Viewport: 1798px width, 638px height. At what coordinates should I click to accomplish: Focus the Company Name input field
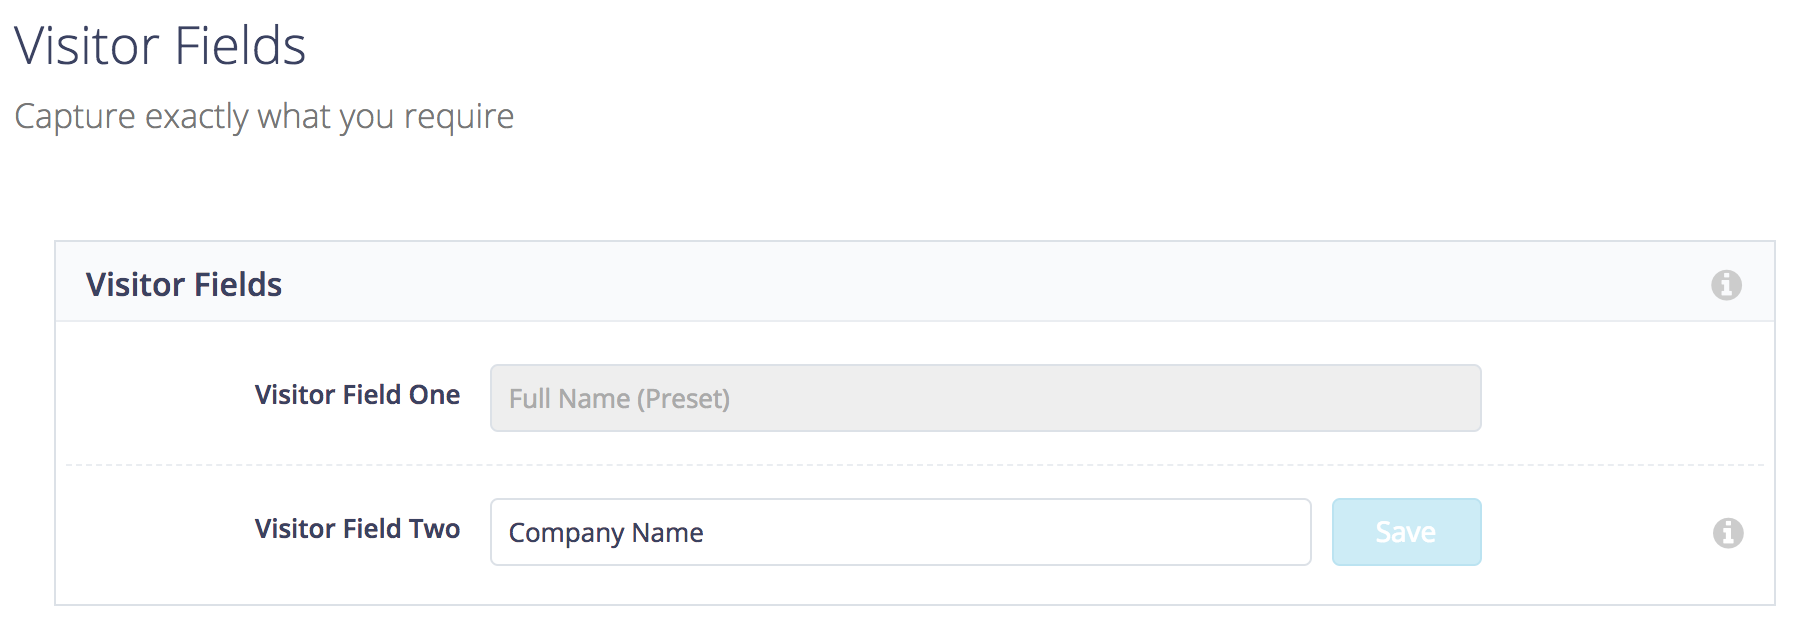pos(900,532)
